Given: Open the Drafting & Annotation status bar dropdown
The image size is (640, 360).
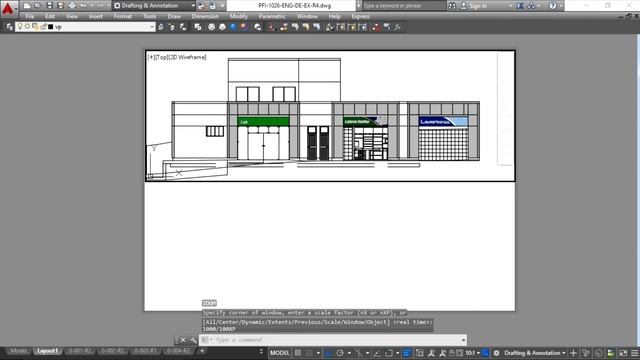Looking at the screenshot, I should pos(535,353).
